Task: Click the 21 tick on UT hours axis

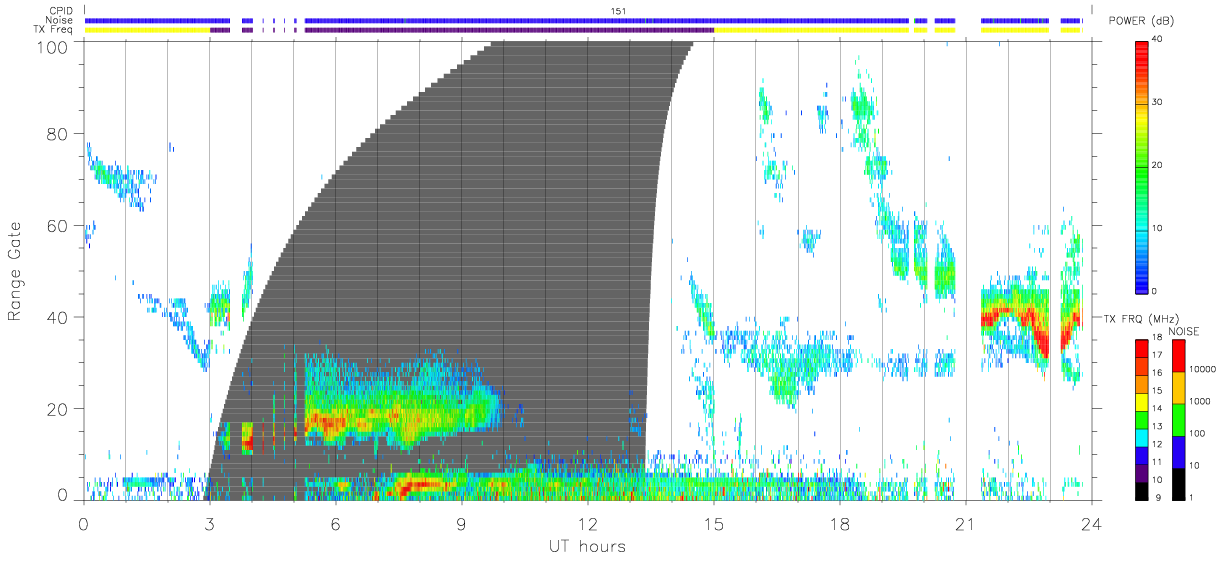Action: point(965,523)
